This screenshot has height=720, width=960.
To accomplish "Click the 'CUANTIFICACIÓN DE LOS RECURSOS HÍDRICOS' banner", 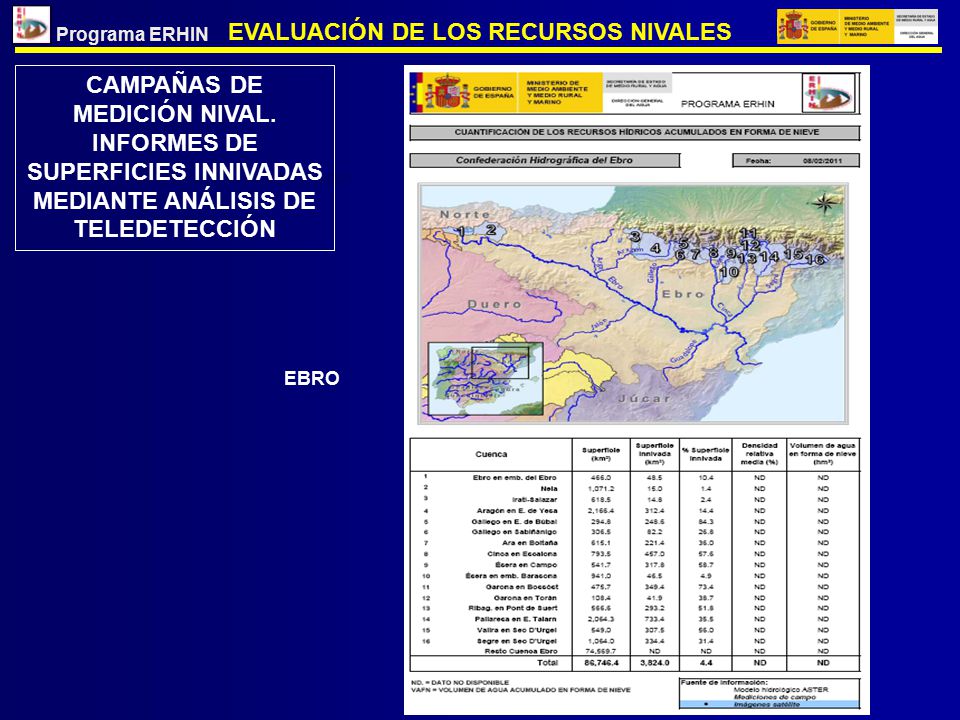I will [635, 132].
